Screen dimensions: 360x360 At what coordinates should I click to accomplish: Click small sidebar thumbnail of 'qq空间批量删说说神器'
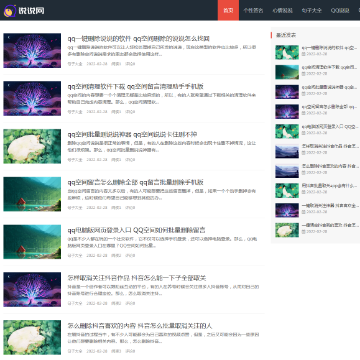(x=287, y=92)
